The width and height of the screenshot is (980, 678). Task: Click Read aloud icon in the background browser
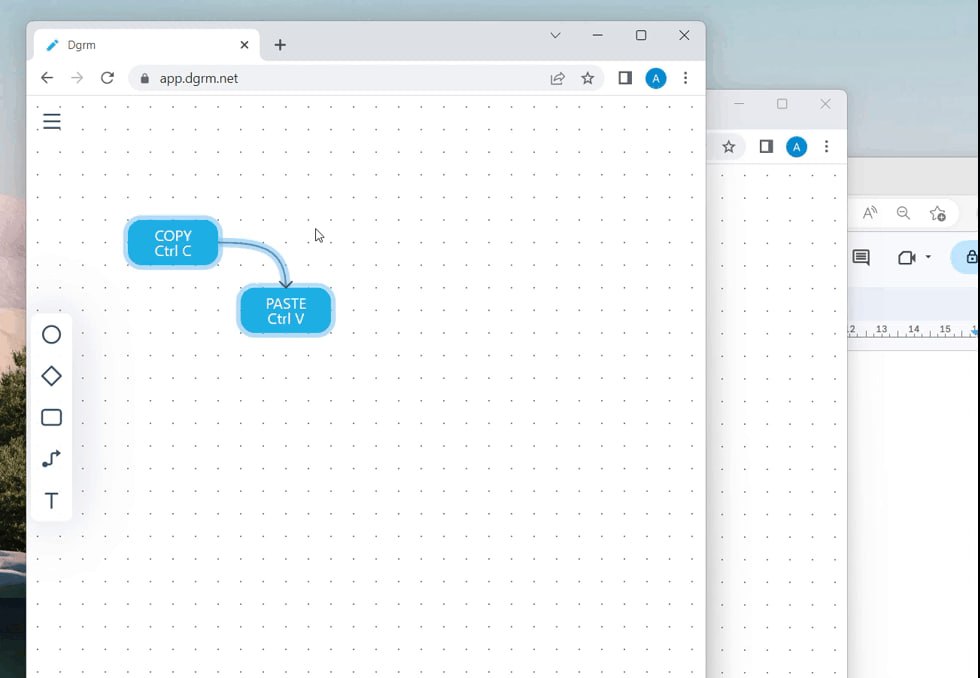click(870, 213)
